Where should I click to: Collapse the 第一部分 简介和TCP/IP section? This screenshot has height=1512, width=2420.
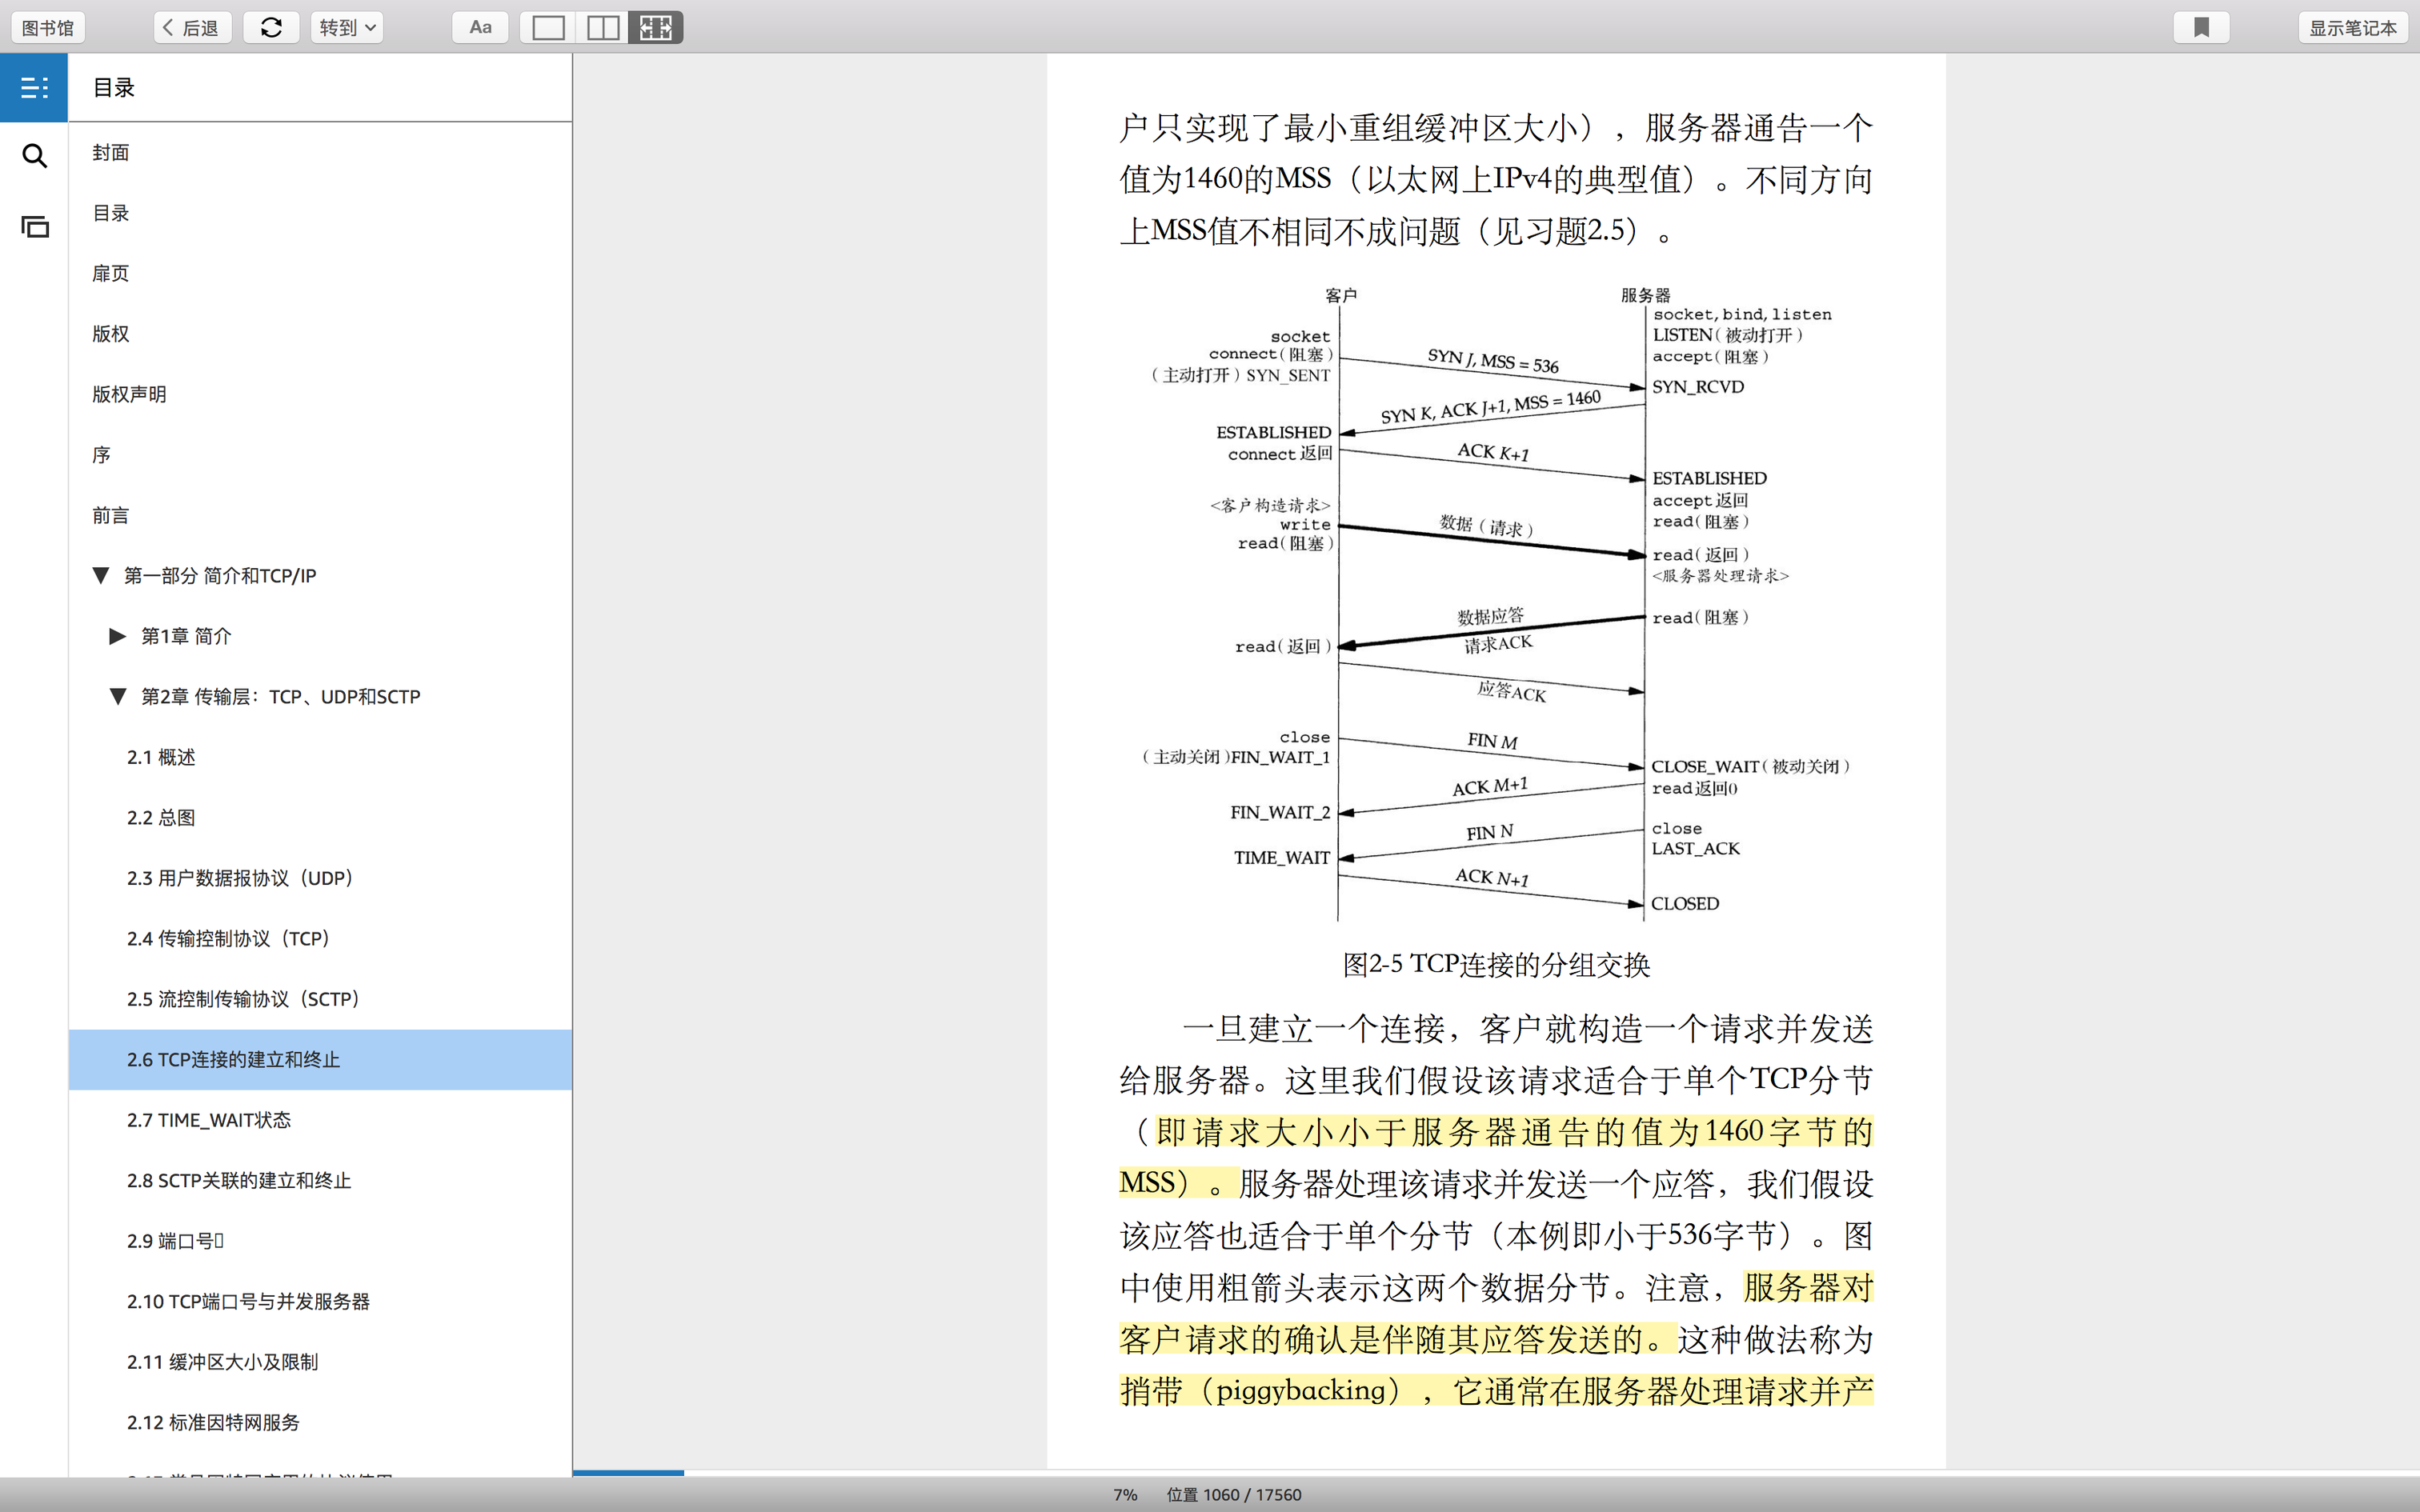(x=100, y=576)
